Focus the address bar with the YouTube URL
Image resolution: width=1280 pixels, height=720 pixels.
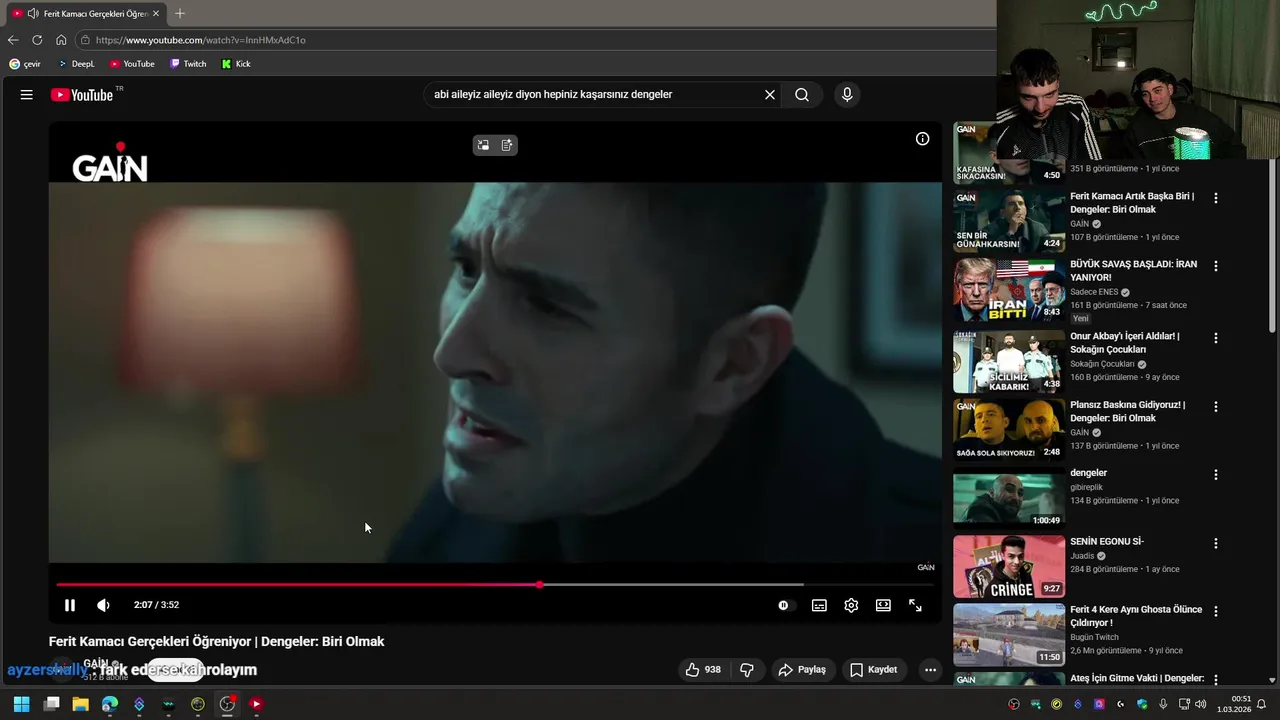point(535,40)
